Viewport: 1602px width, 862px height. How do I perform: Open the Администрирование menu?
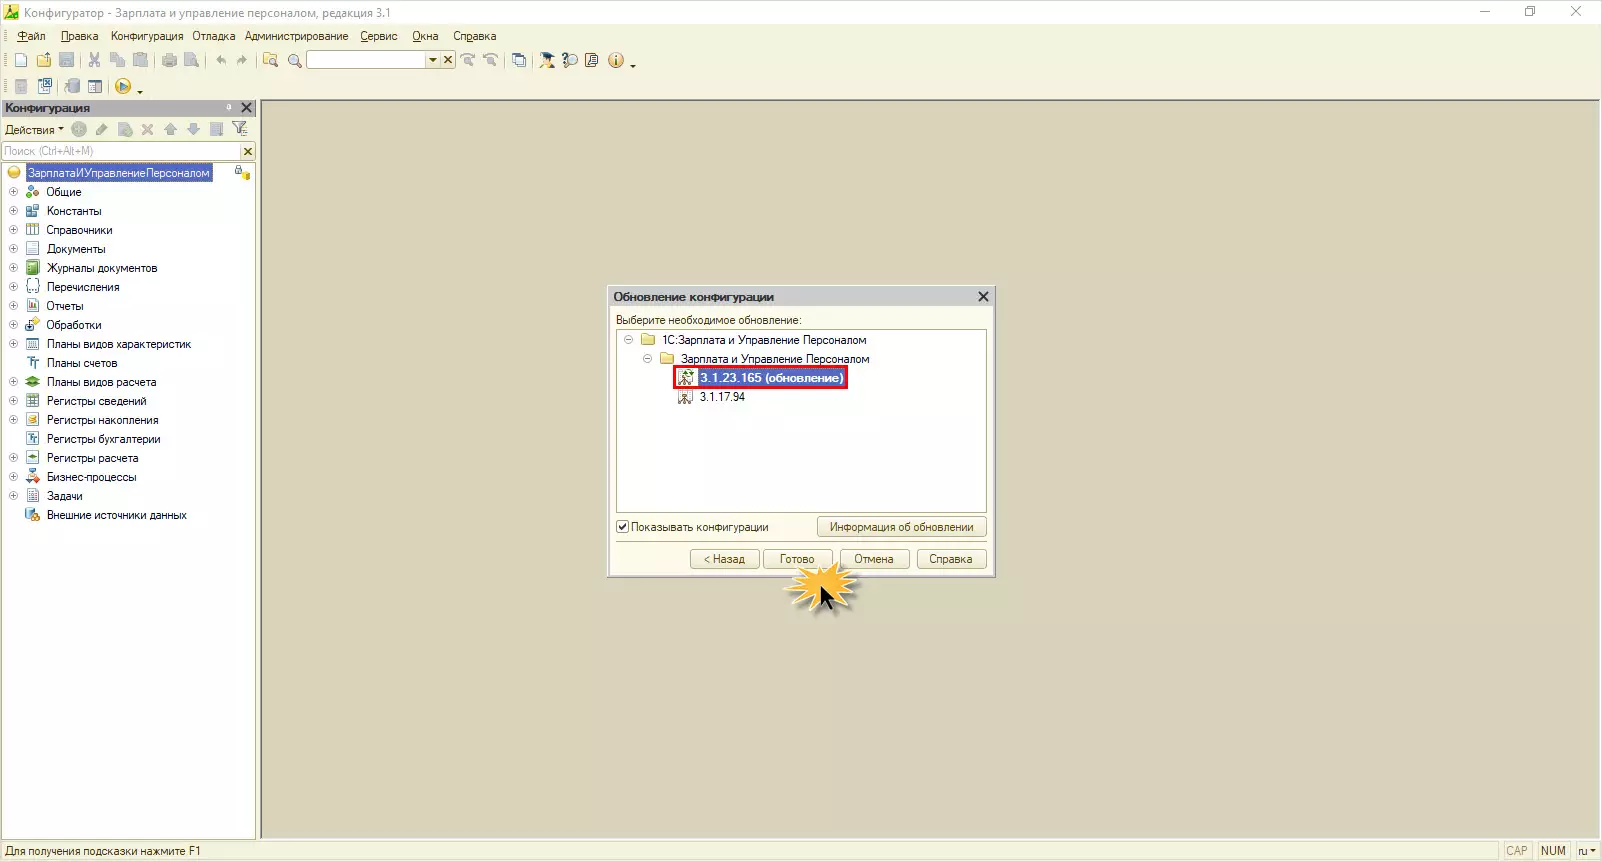(297, 36)
